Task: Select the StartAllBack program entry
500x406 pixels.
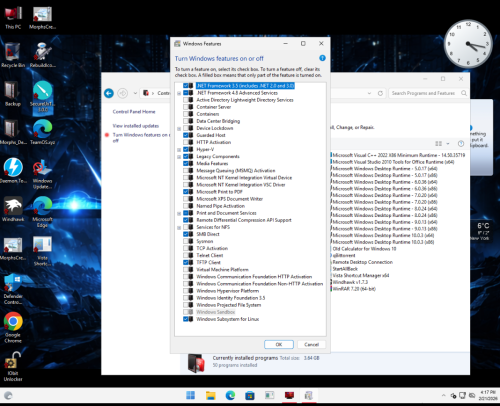Action: tap(345, 269)
